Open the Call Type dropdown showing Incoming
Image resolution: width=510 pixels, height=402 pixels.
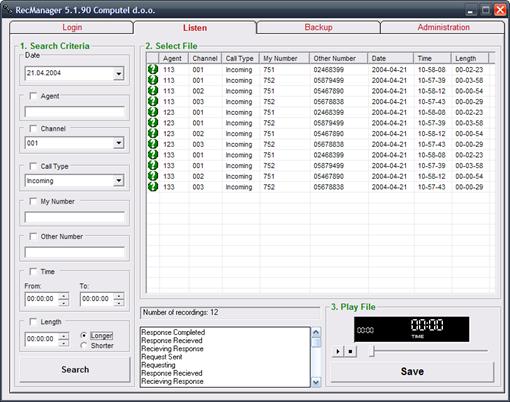pos(119,181)
